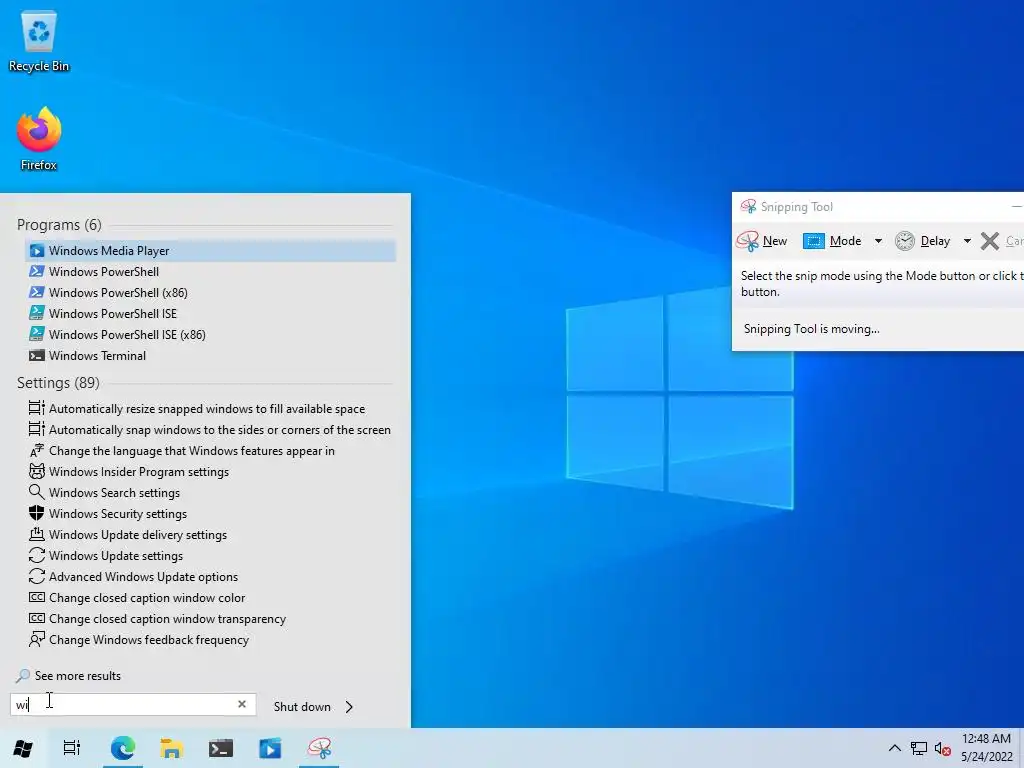Select 'Windows Update settings' result text
The height and width of the screenshot is (768, 1024).
[116, 556]
